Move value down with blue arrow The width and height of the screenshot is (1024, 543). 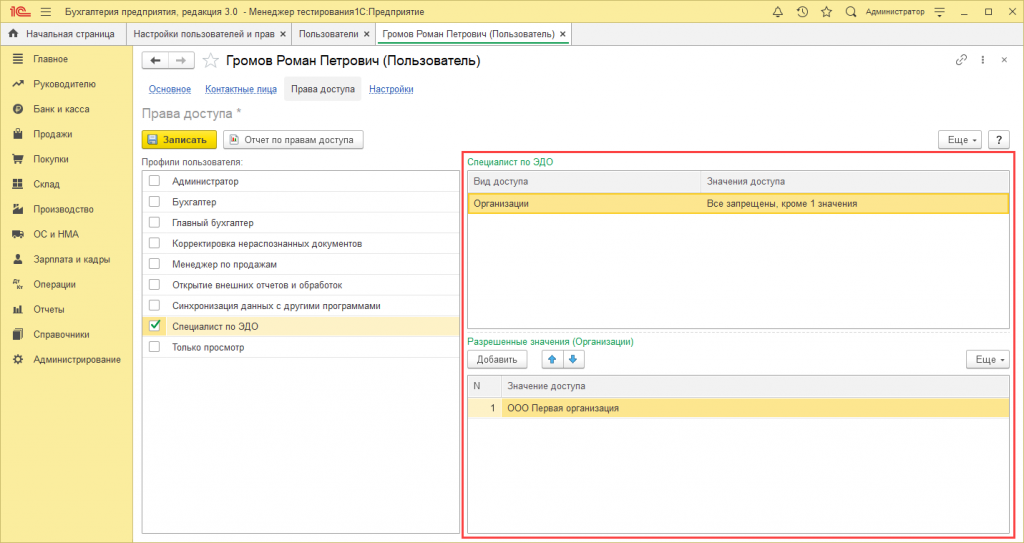point(572,359)
